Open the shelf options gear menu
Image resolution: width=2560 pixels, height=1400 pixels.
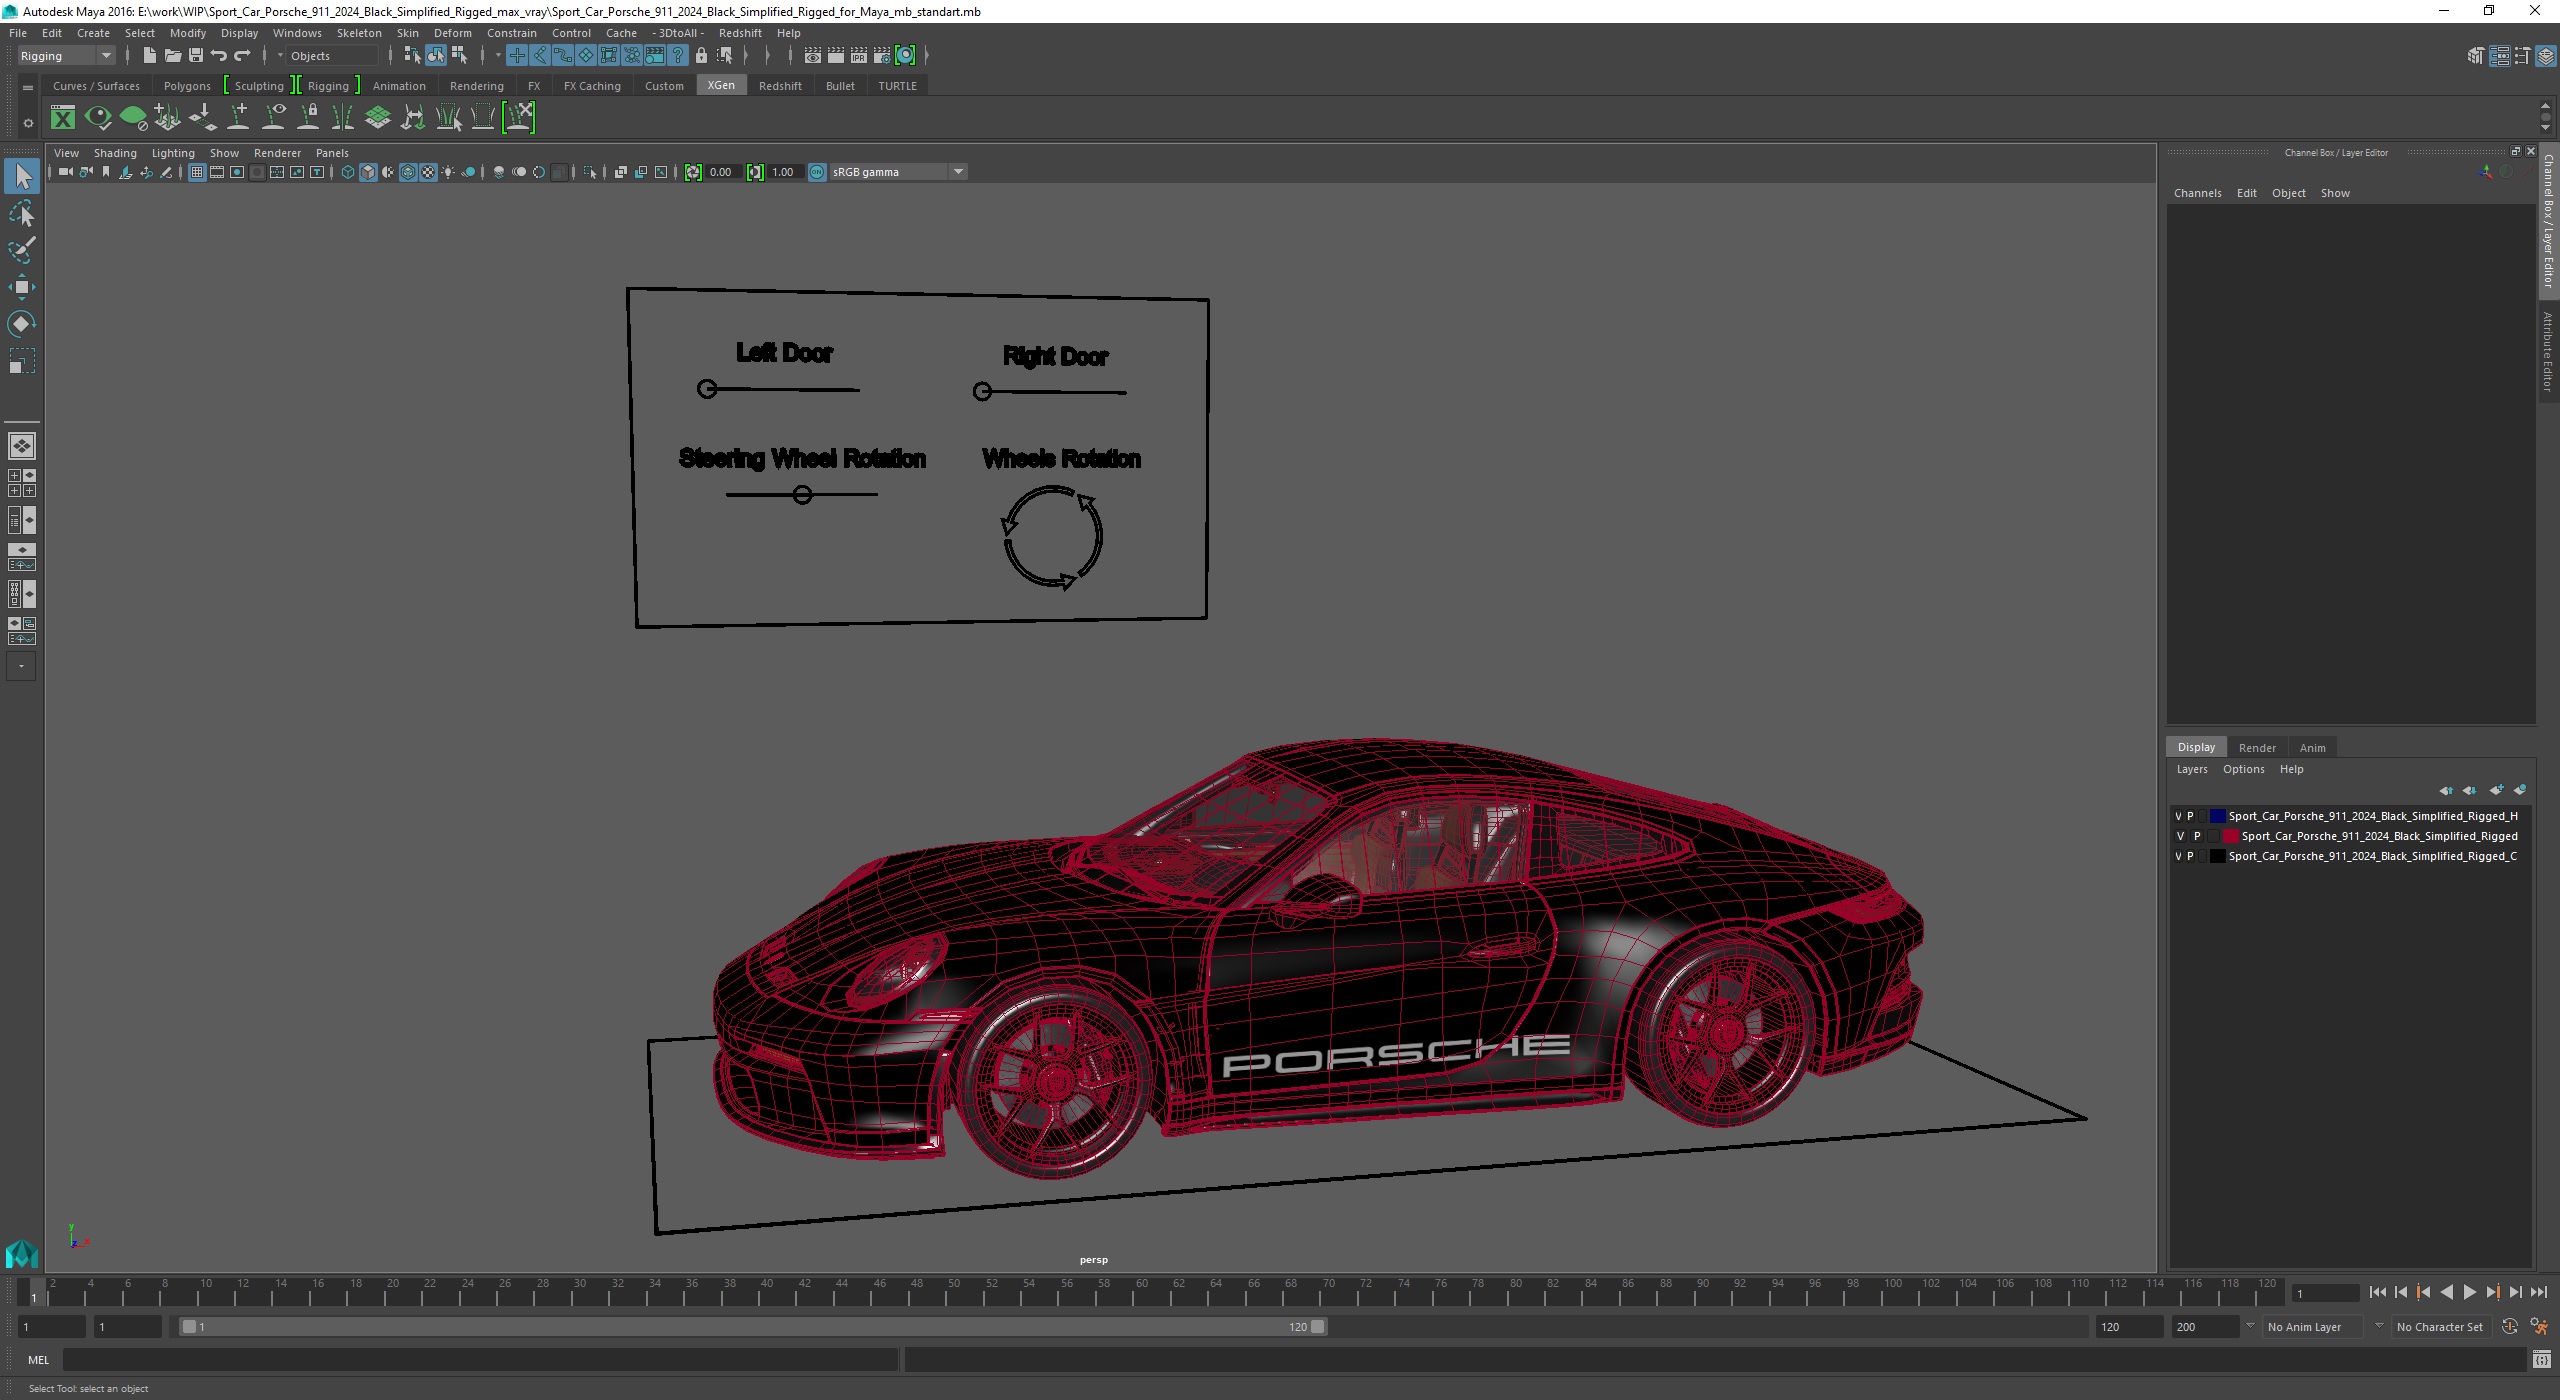(x=28, y=124)
